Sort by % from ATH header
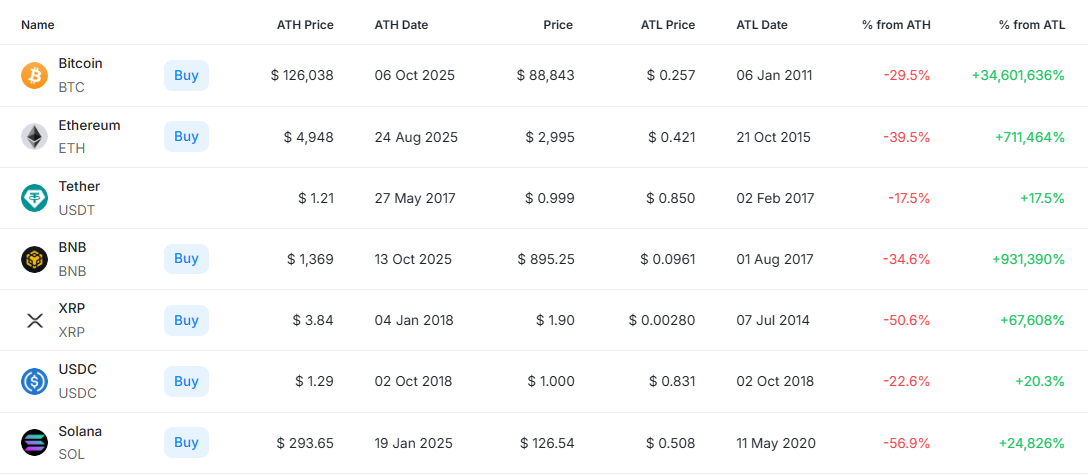The height and width of the screenshot is (475, 1088). point(896,24)
